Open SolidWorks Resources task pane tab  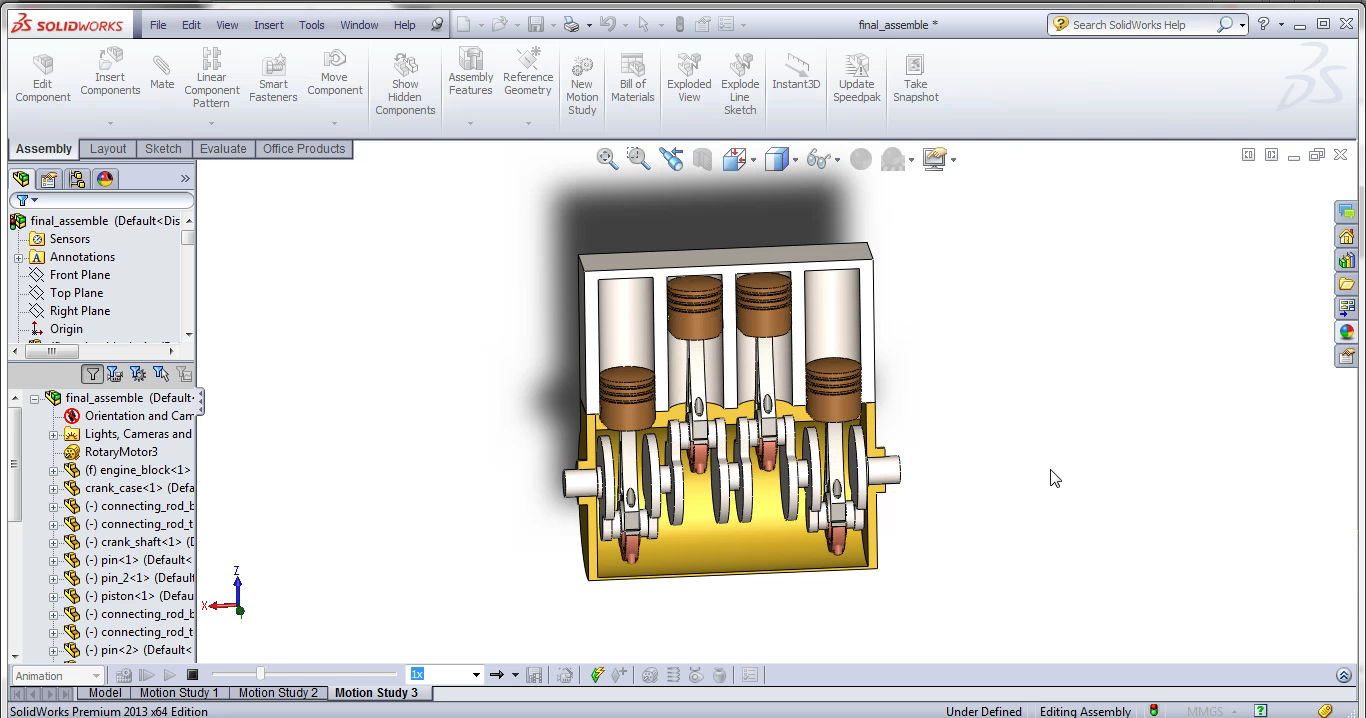coord(1346,236)
